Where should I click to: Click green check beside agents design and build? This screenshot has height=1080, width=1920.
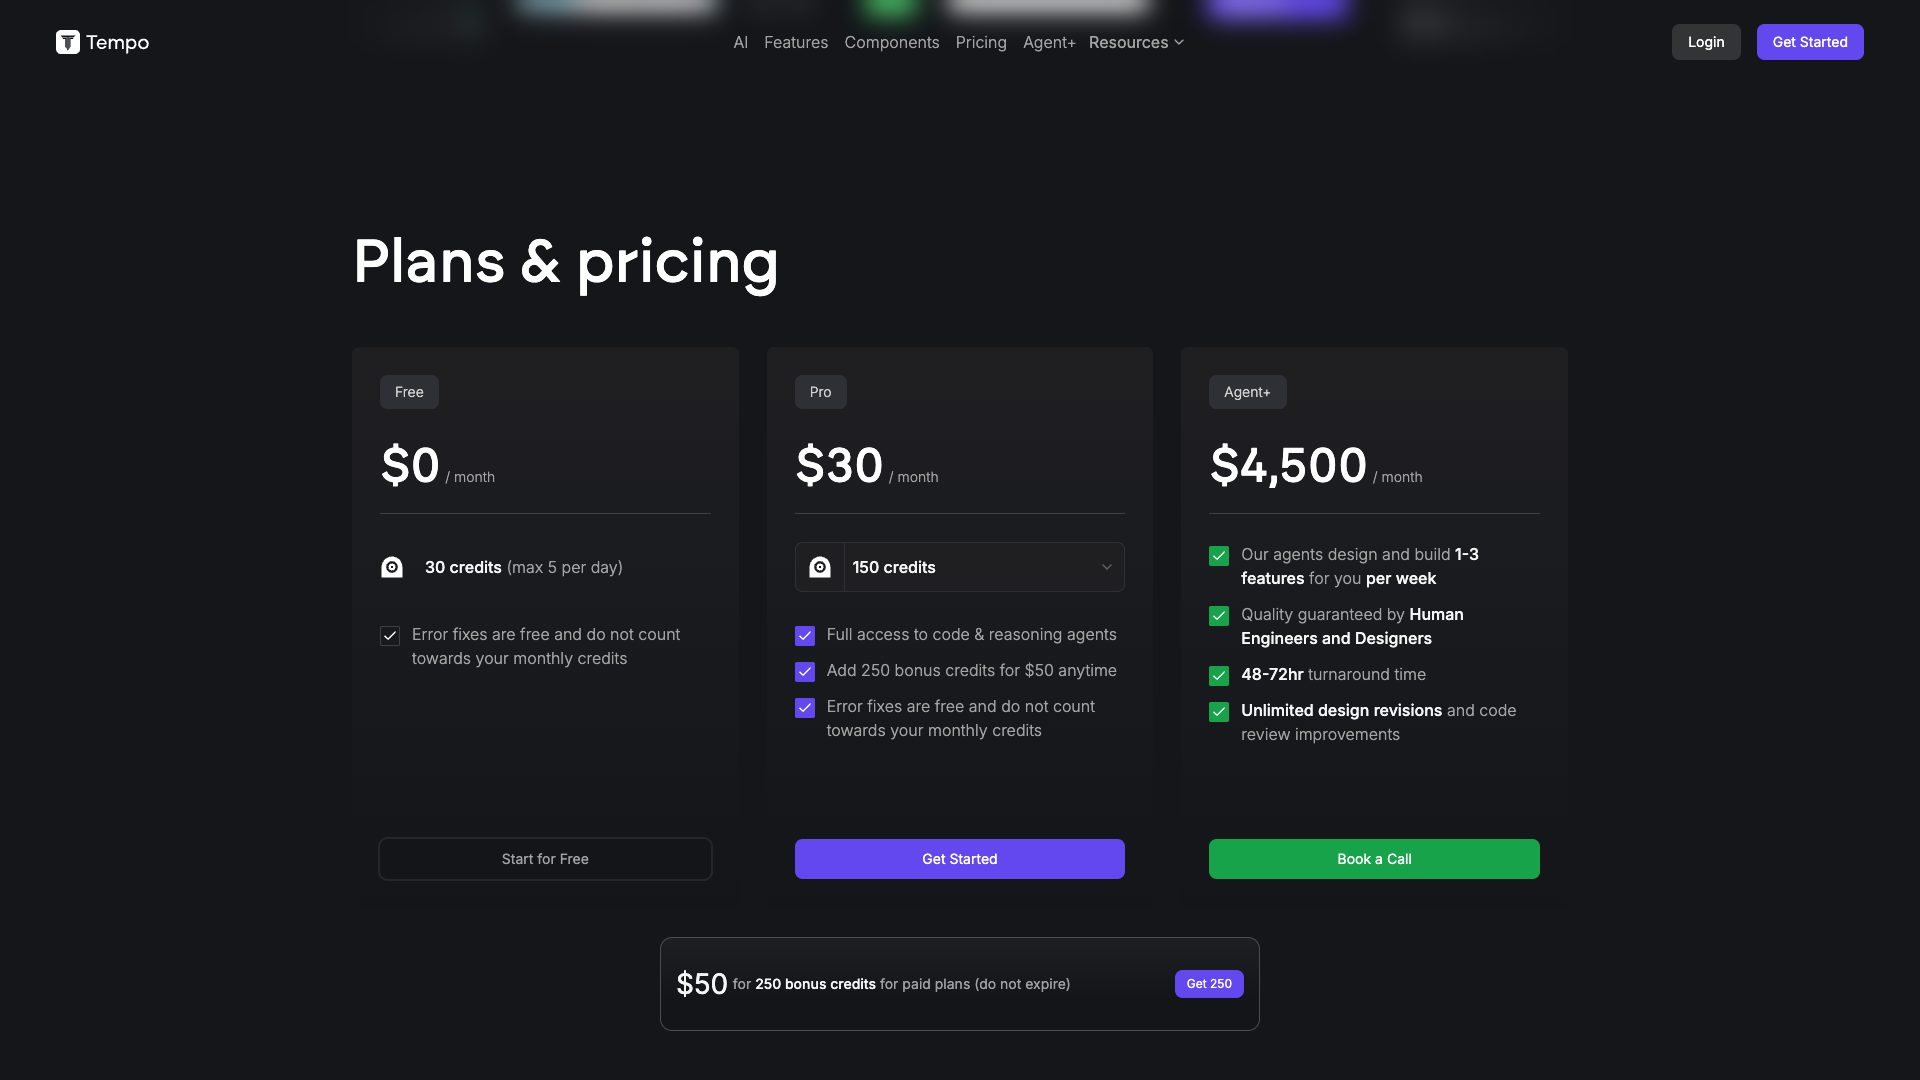pyautogui.click(x=1219, y=556)
